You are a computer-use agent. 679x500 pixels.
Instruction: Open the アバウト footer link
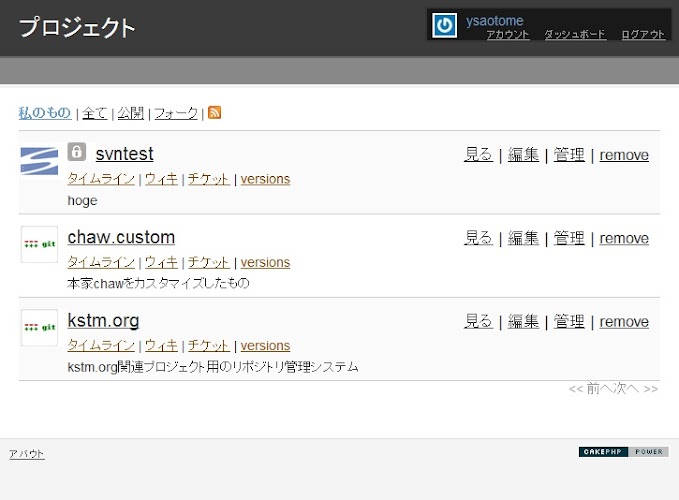point(26,454)
